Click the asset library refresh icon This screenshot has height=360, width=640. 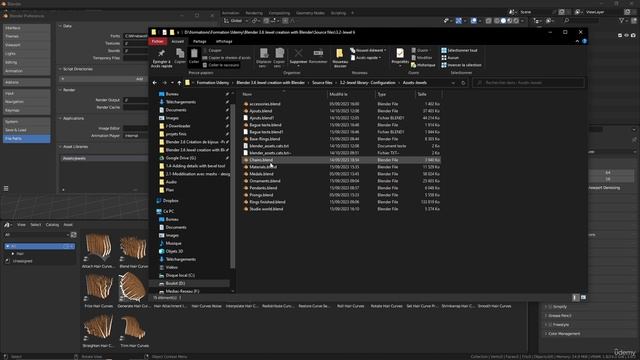click(x=73, y=235)
